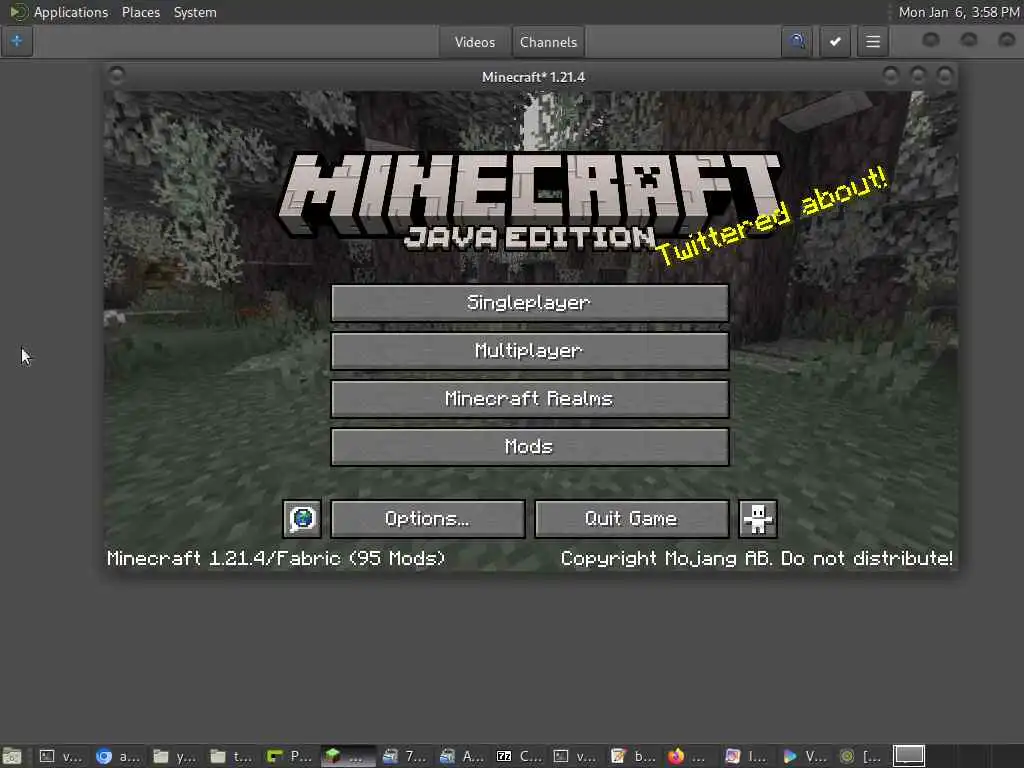This screenshot has width=1024, height=768.
Task: Open the Multiplayer server list
Action: tap(530, 351)
